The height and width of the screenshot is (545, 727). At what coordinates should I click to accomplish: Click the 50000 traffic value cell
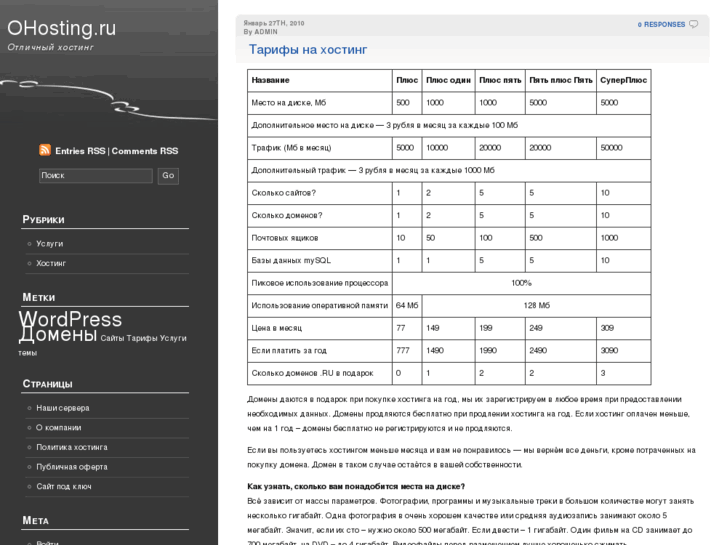coord(624,148)
